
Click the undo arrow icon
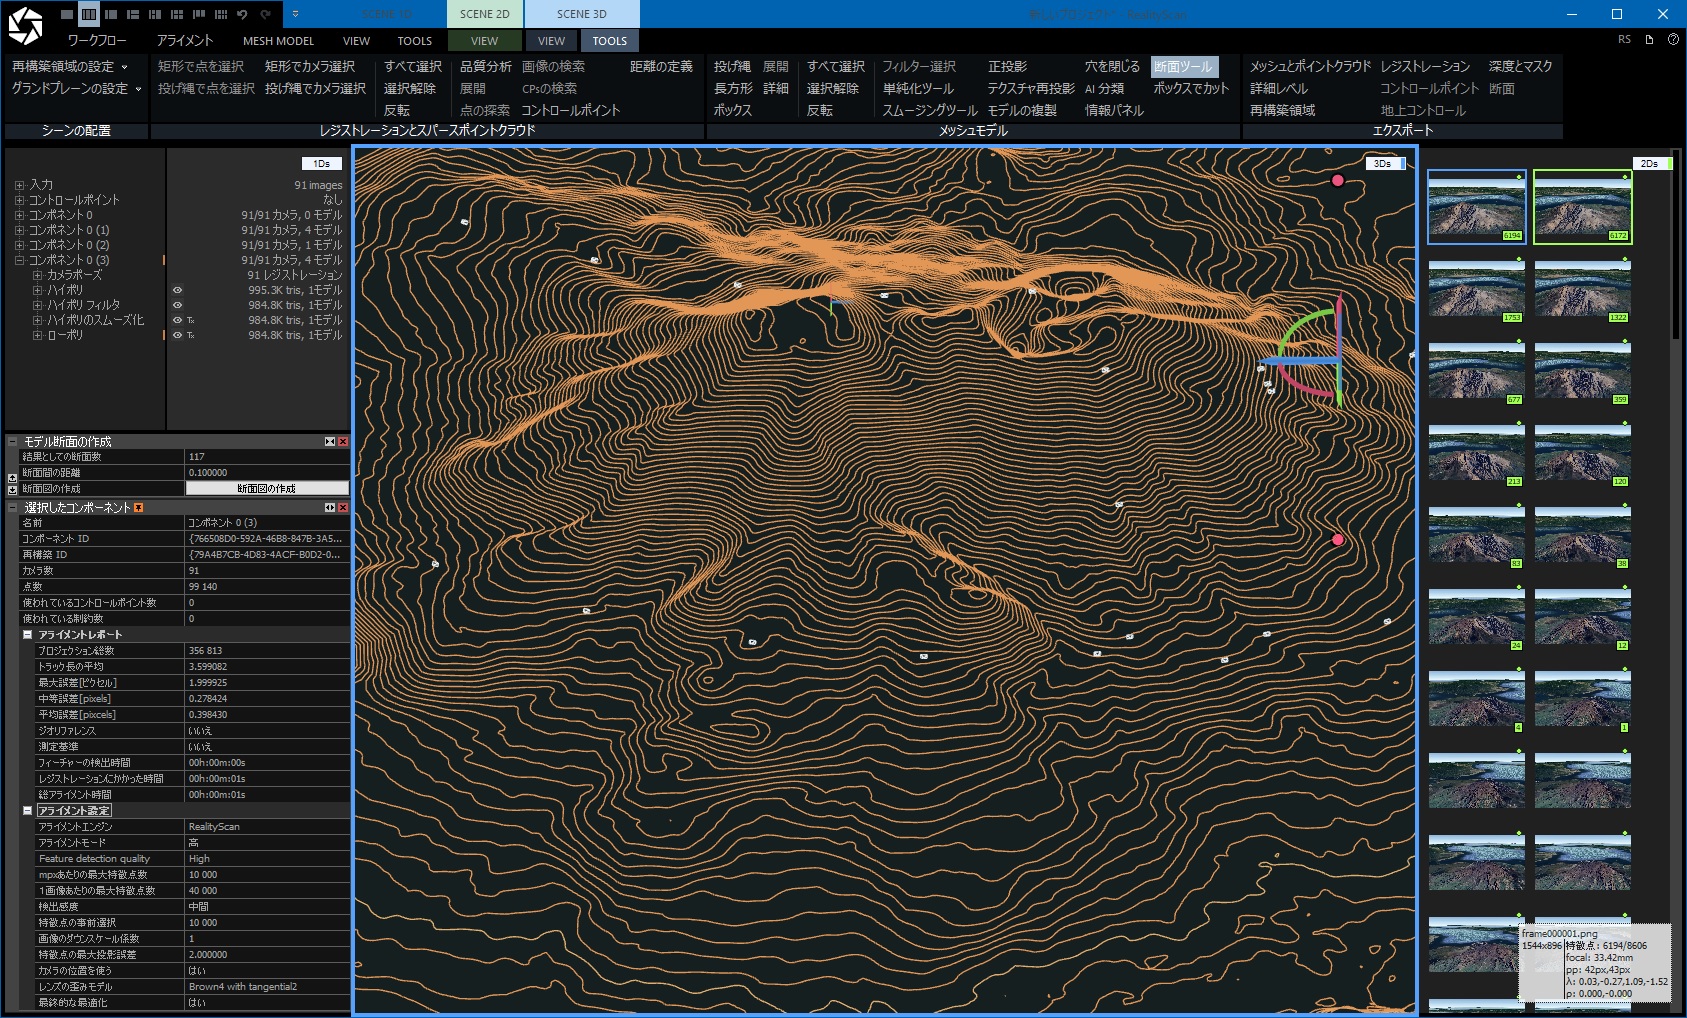pos(242,14)
